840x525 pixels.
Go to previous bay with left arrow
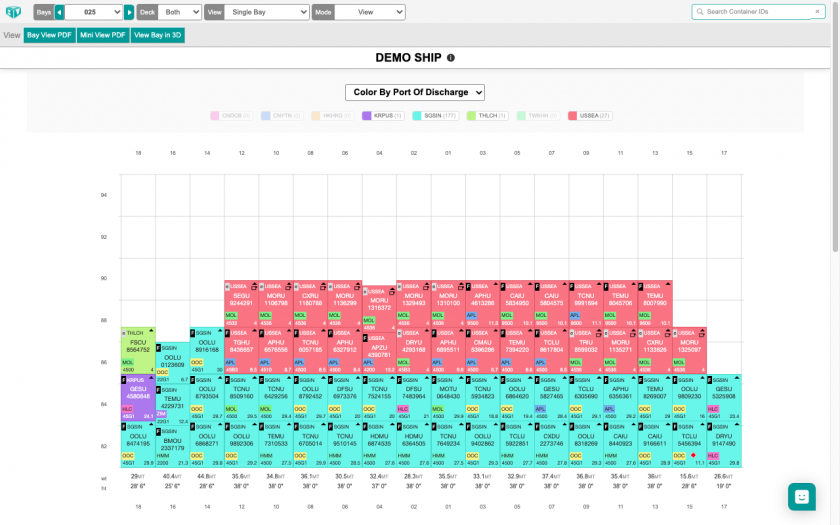pyautogui.click(x=59, y=12)
